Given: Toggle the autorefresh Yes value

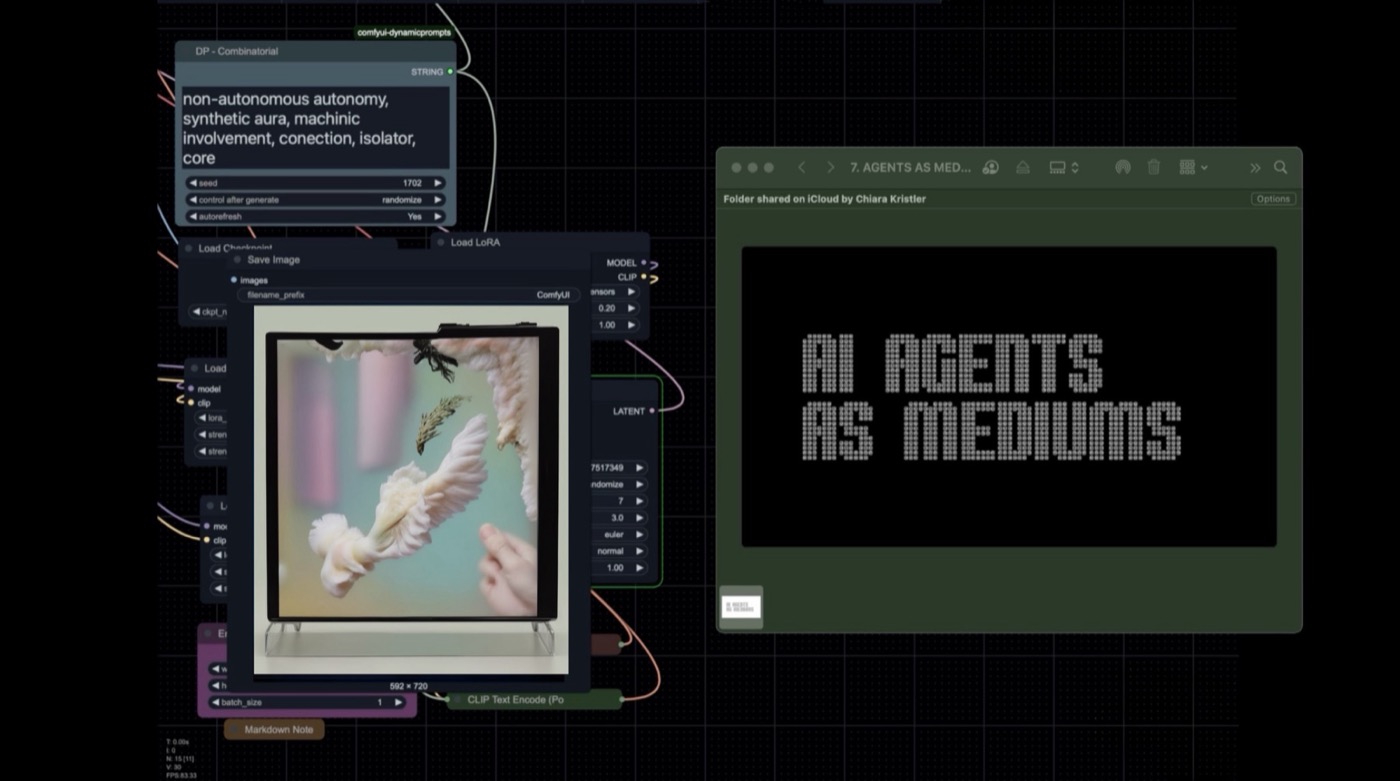Looking at the screenshot, I should tap(415, 216).
